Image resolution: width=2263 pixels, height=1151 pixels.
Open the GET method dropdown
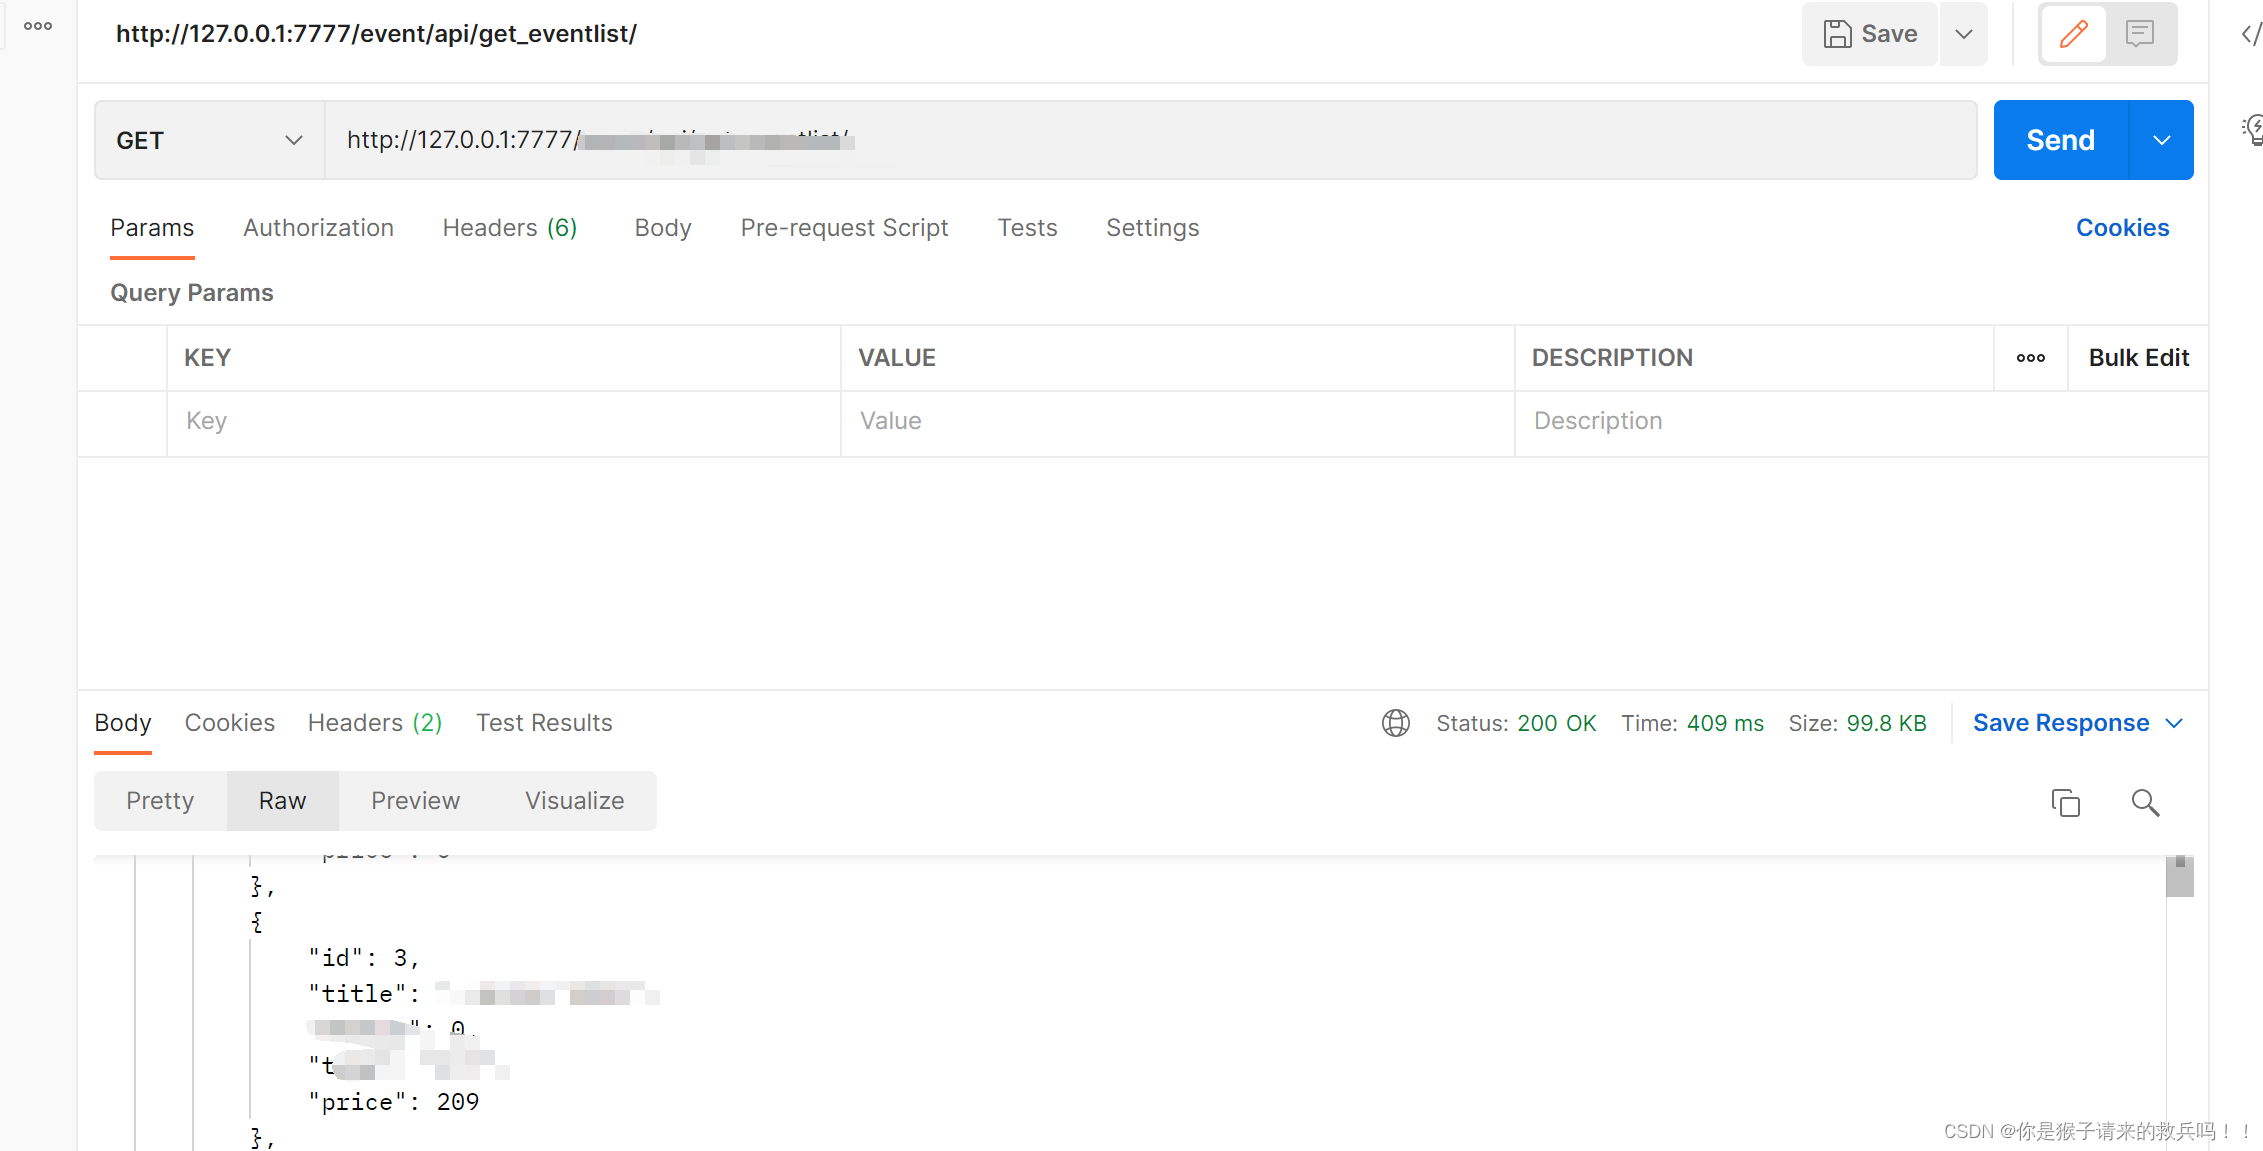[x=209, y=141]
